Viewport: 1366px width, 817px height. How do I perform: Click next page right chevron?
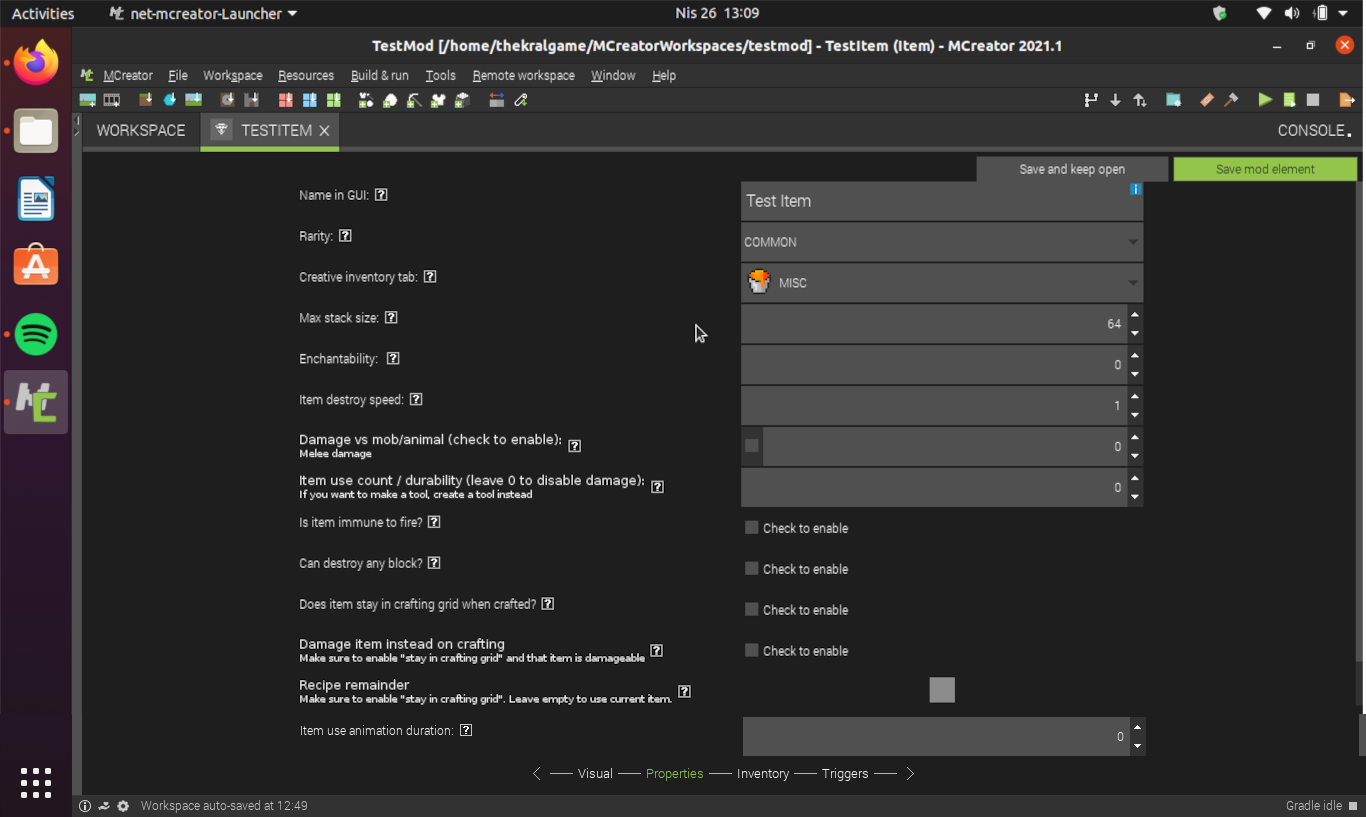pyautogui.click(x=909, y=774)
